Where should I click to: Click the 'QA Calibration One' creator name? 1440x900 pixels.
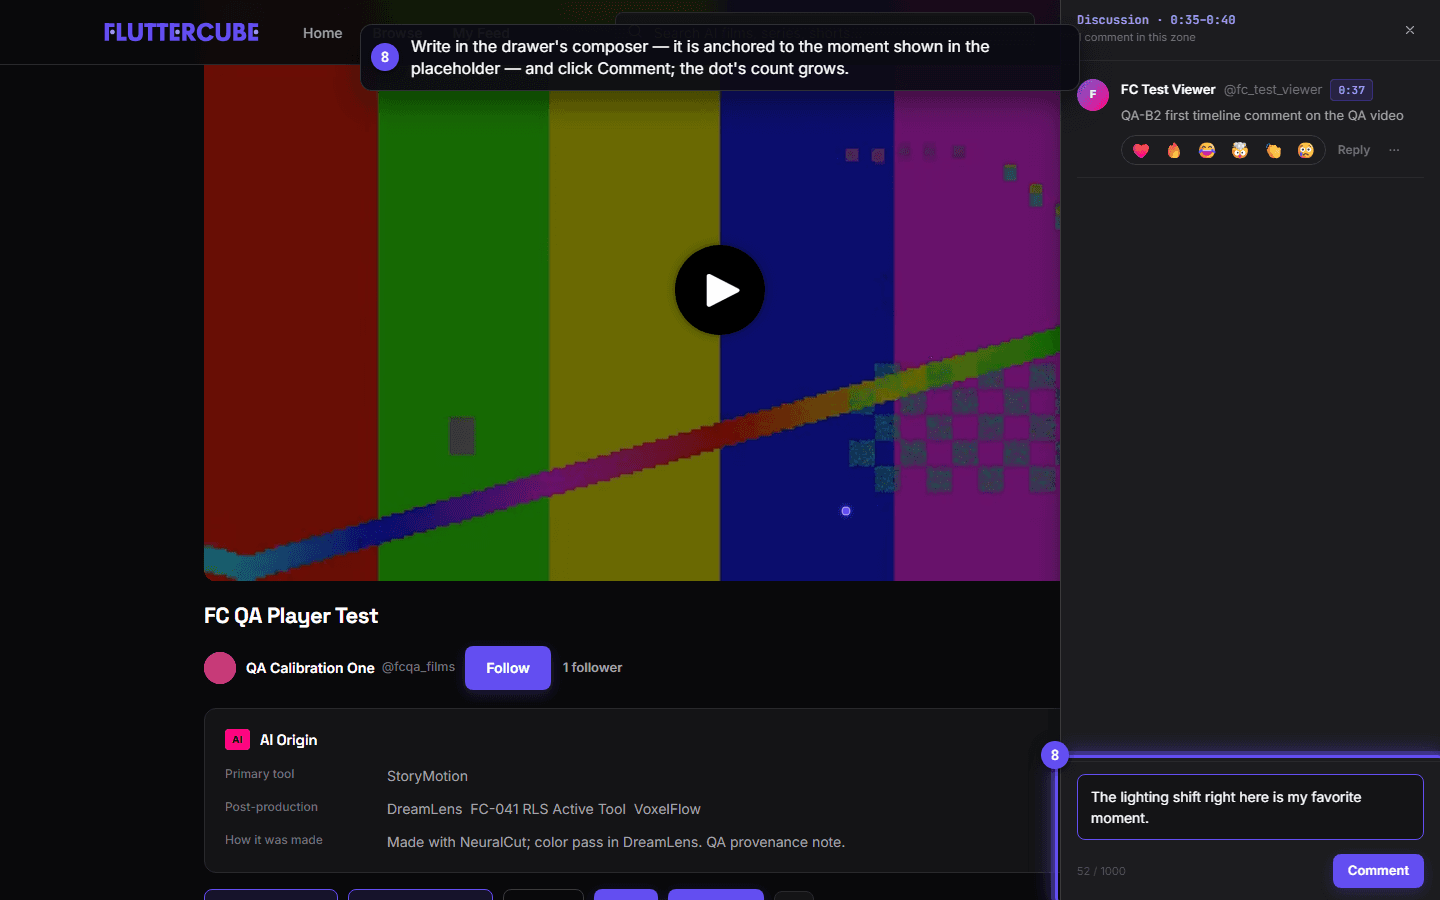(310, 668)
